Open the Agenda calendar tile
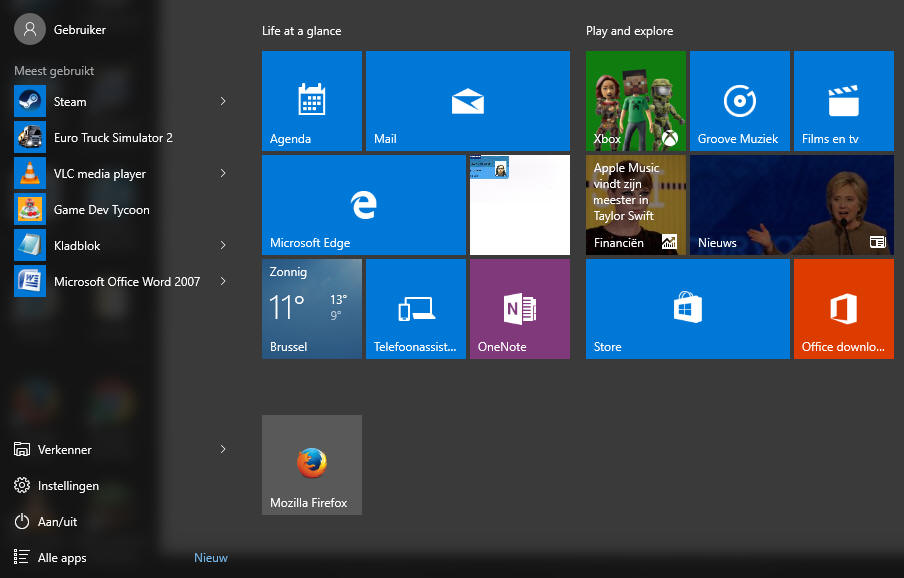Viewport: 904px width, 578px height. [312, 101]
